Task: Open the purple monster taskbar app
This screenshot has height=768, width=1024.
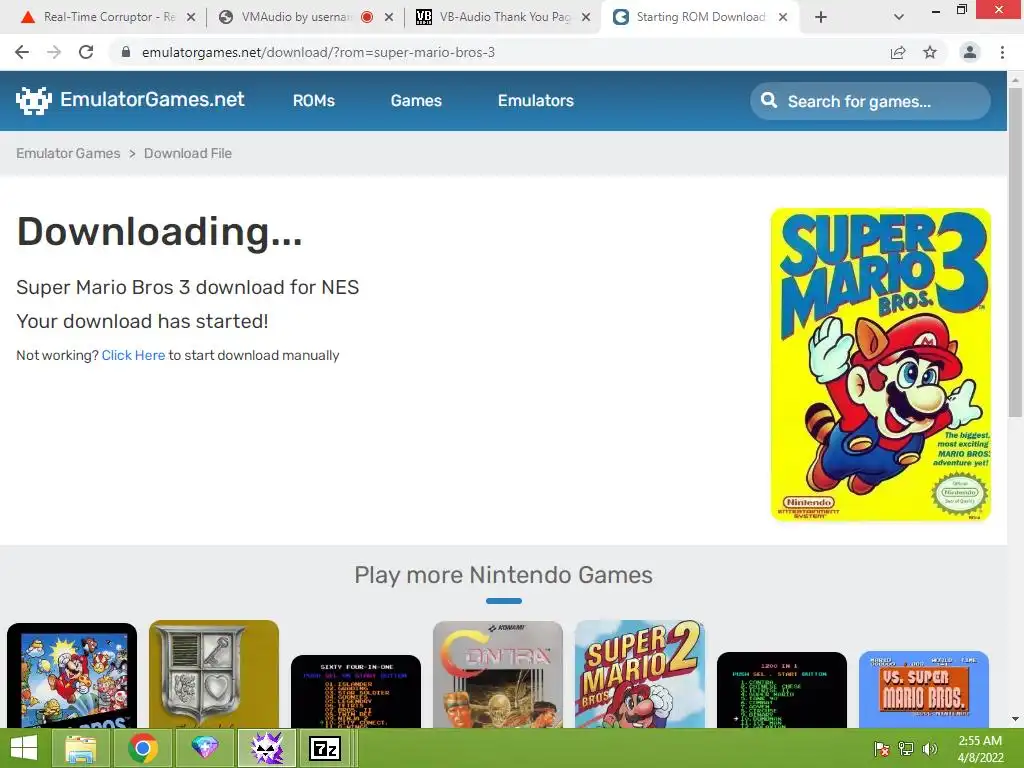Action: point(266,748)
